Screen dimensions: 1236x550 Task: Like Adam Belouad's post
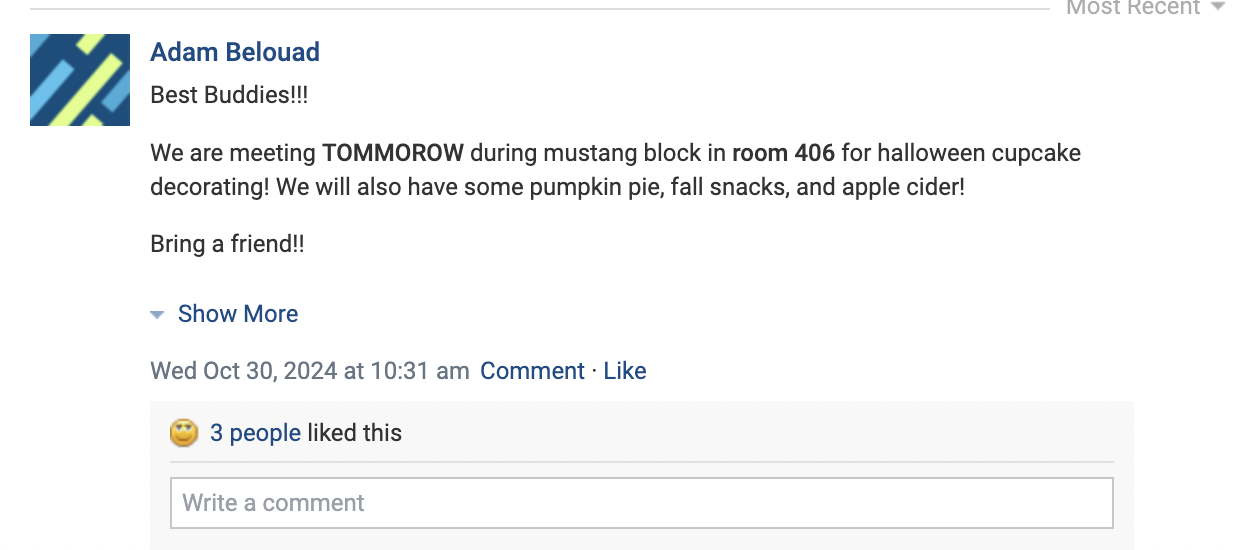pyautogui.click(x=625, y=371)
